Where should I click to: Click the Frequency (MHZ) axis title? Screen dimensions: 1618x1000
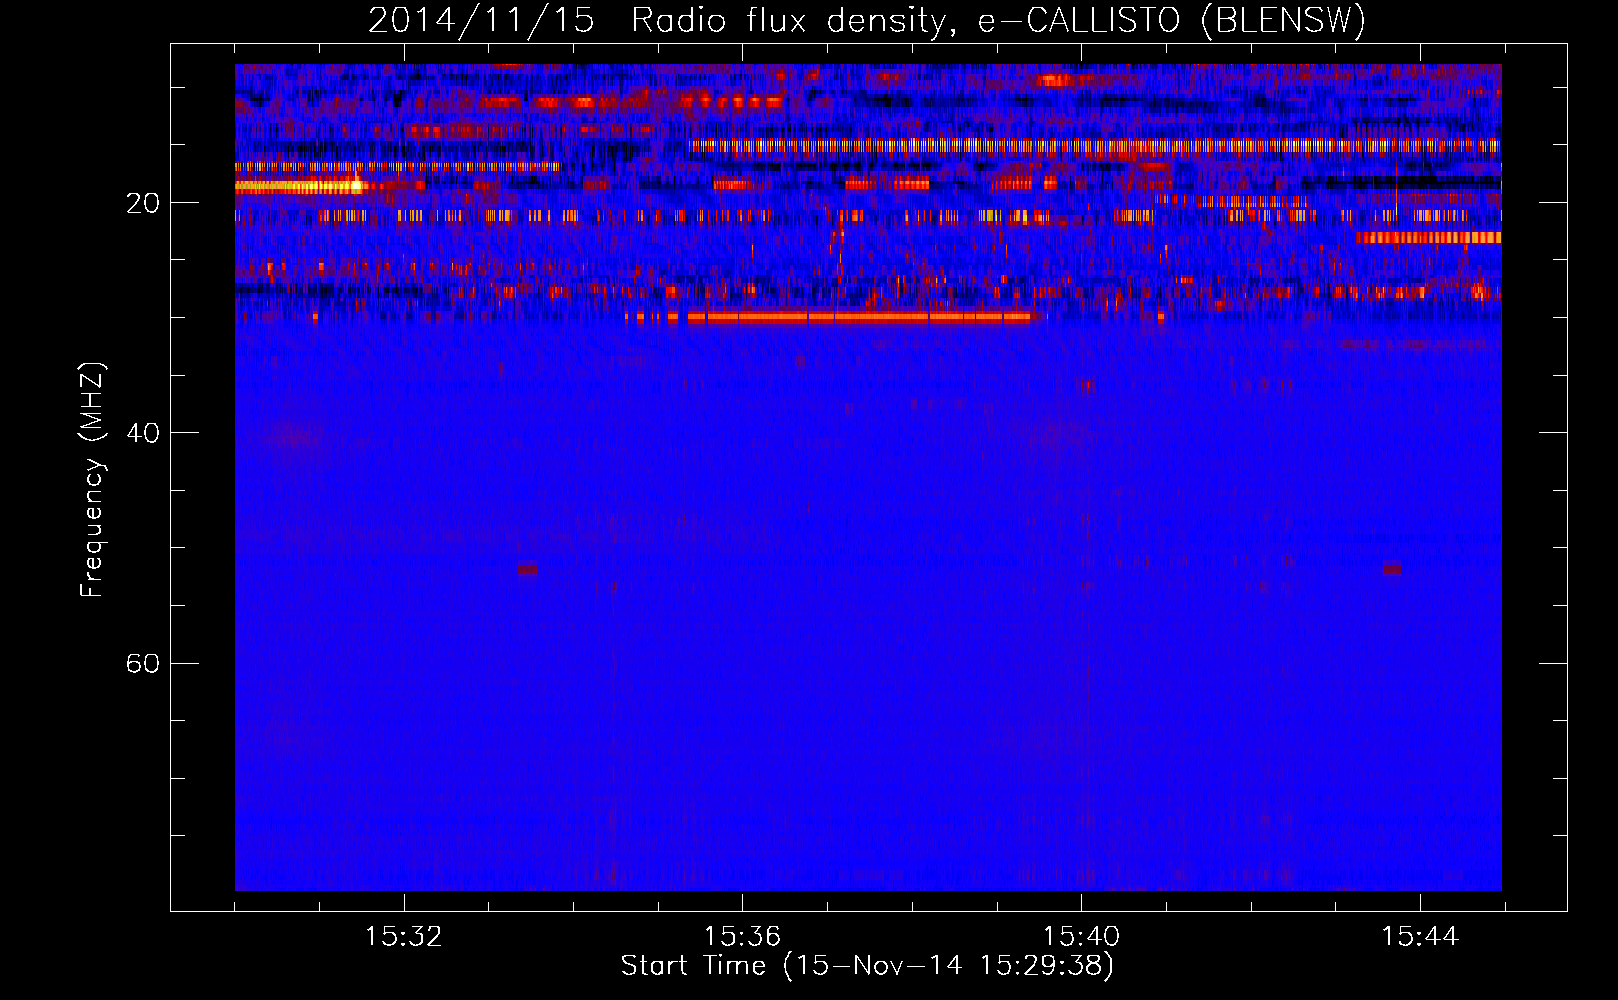[x=92, y=480]
